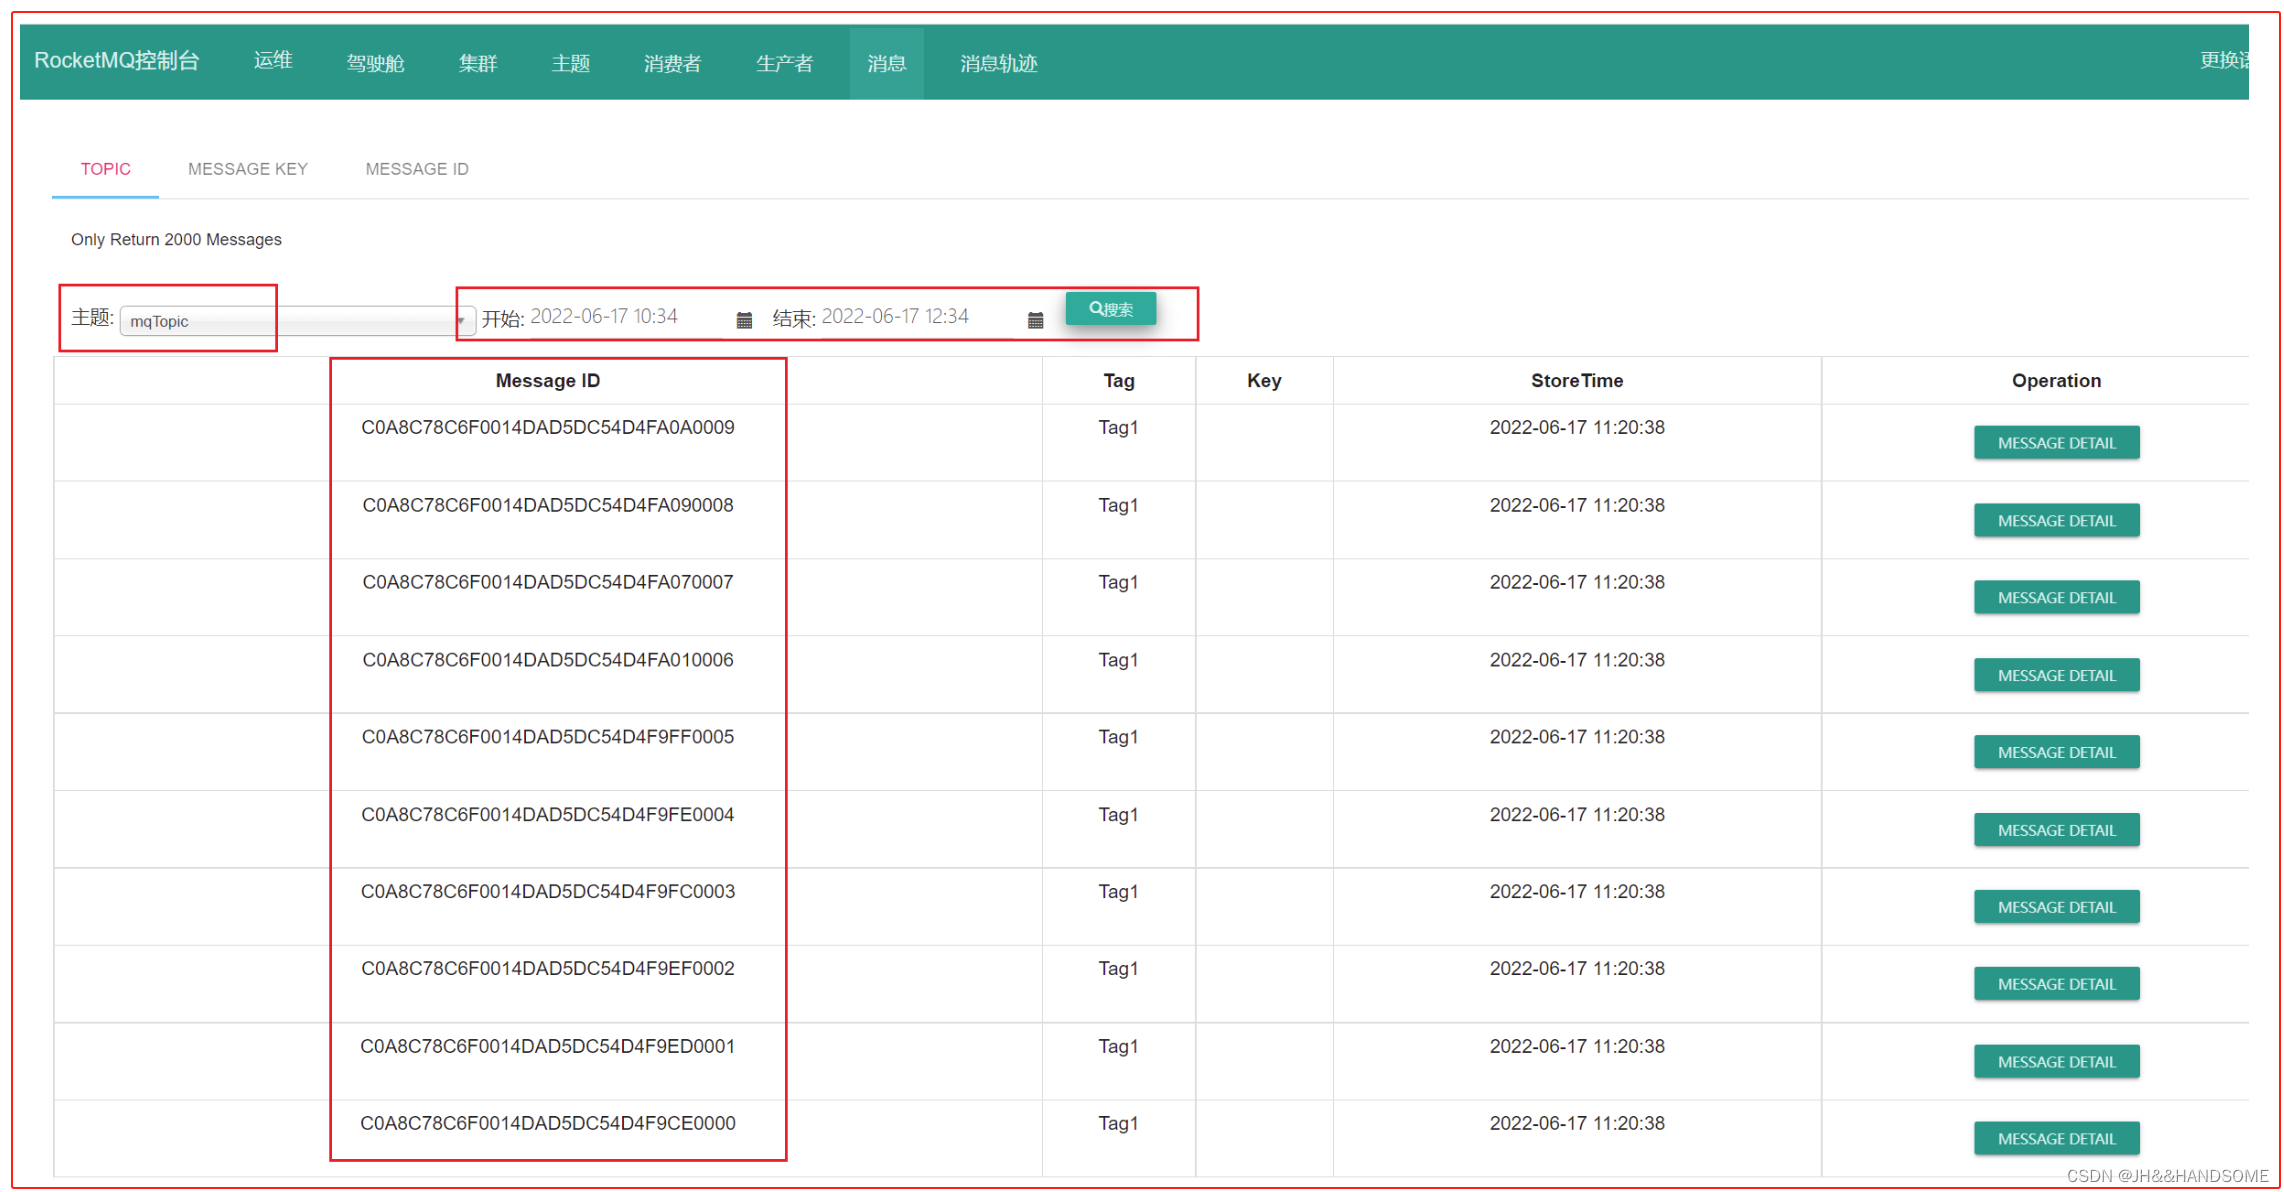Go to the 驾驶舱 dashboard menu
Screen dimensions: 2284x1192
[375, 63]
